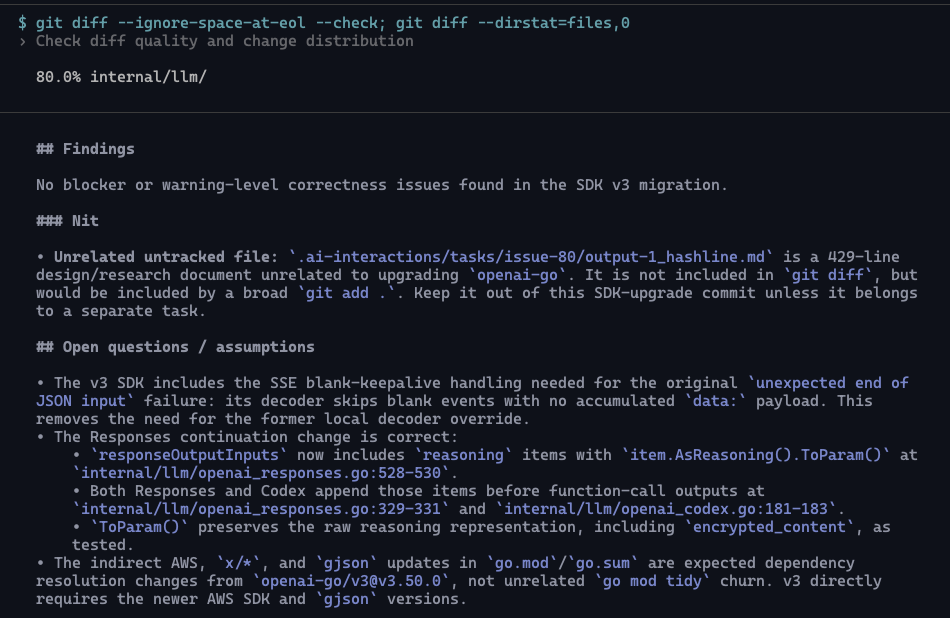Screen dimensions: 950x618
Task: Click the 'unexpected end of' error text
Action: [x=829, y=383]
